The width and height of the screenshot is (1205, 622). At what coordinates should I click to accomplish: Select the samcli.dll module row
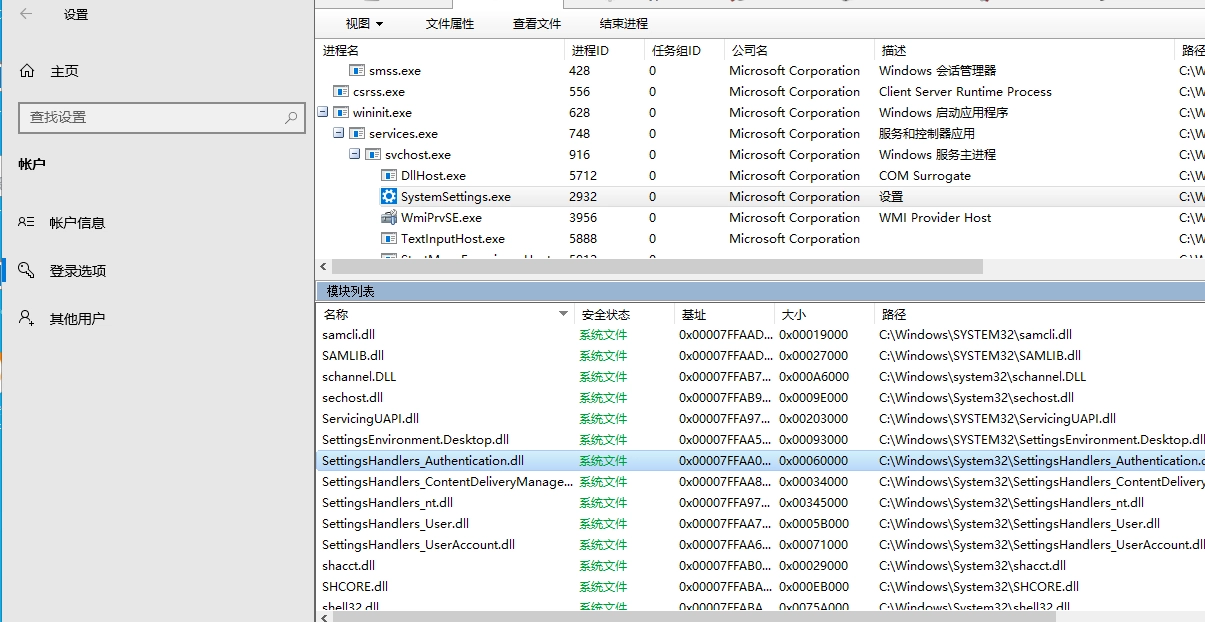click(x=760, y=335)
